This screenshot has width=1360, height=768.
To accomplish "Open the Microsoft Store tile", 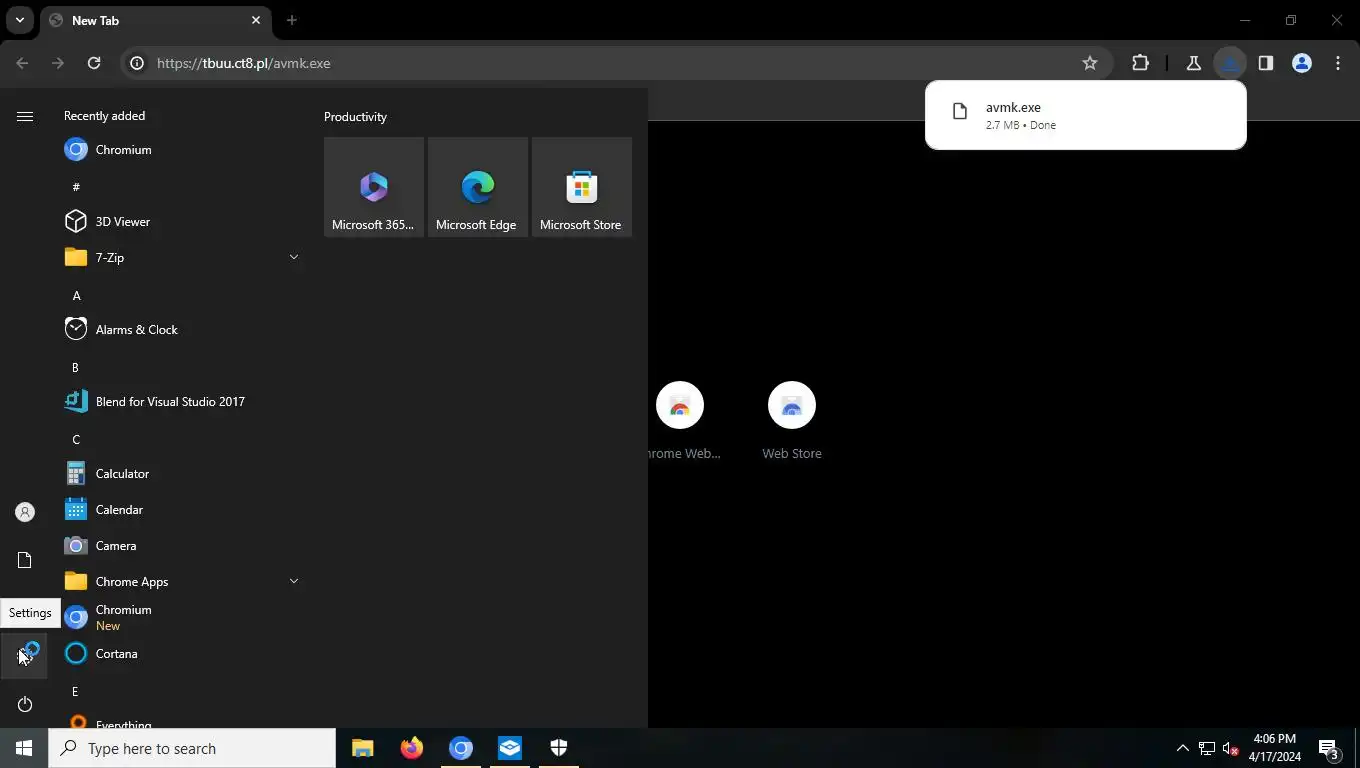I will point(582,187).
